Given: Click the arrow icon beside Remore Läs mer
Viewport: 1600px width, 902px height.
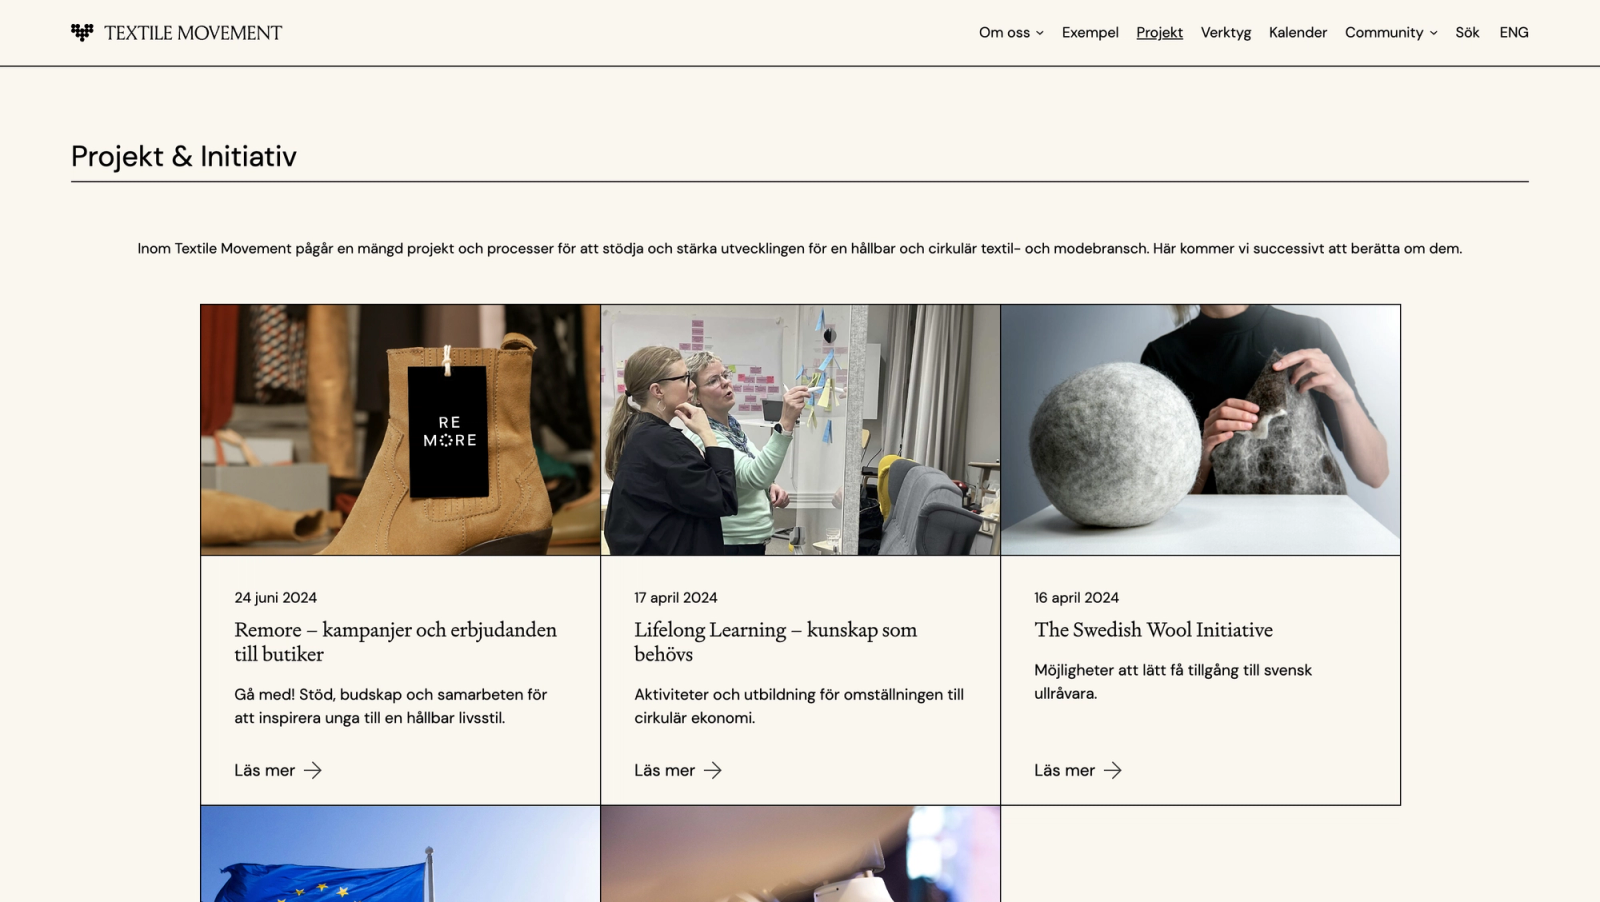Looking at the screenshot, I should [x=313, y=770].
